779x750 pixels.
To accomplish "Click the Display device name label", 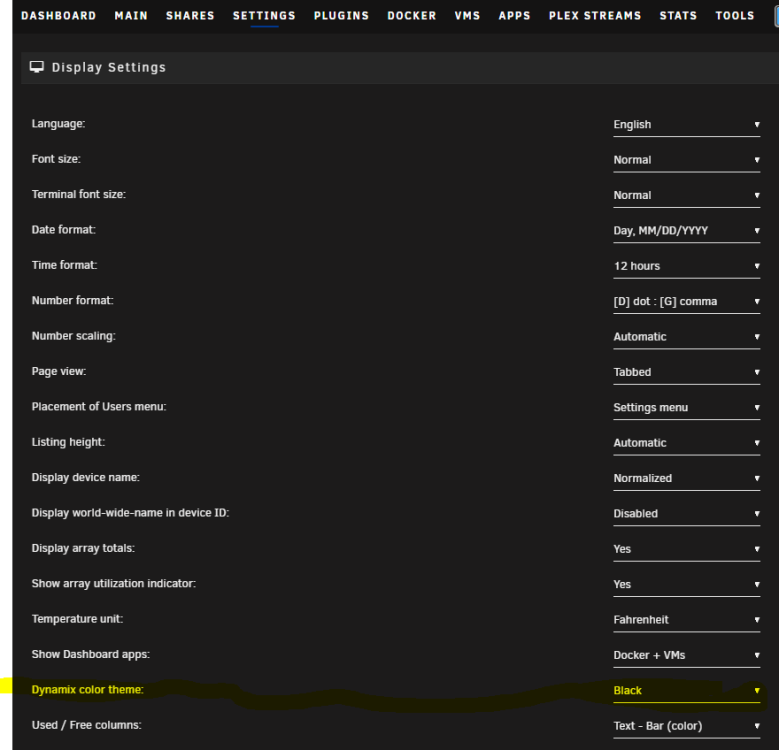I will 85,477.
